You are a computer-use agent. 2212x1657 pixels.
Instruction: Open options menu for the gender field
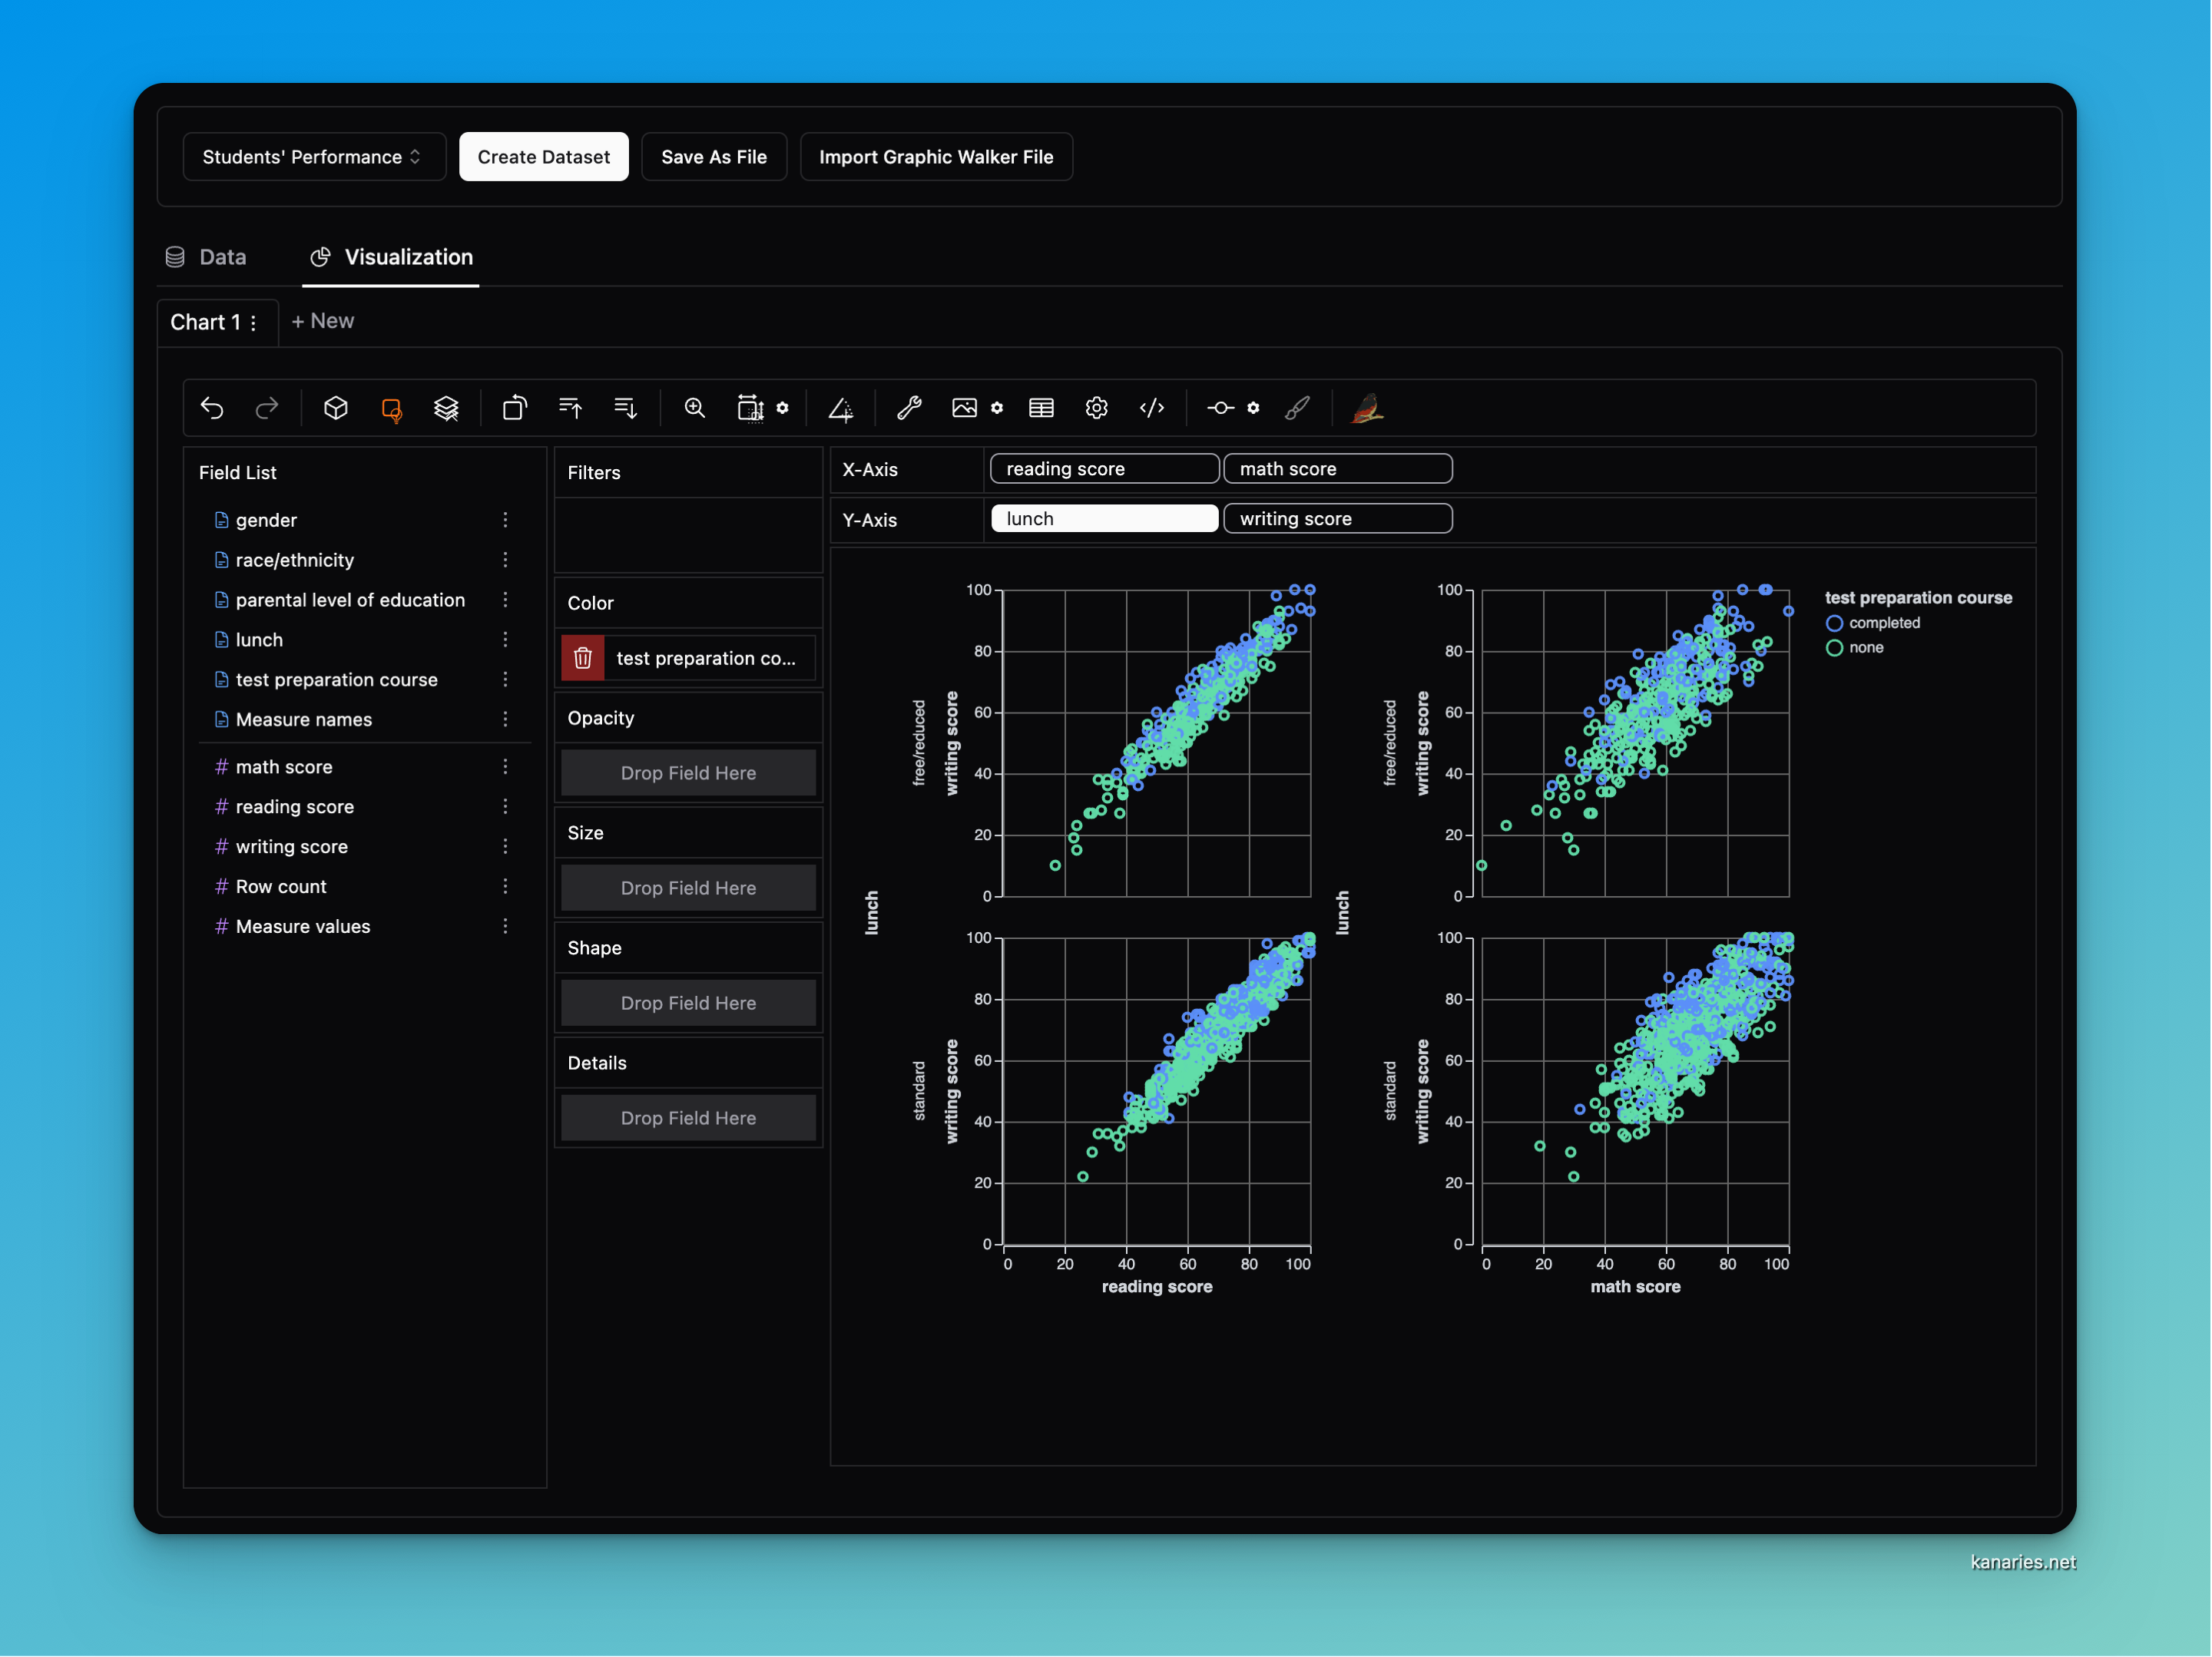pyautogui.click(x=506, y=520)
